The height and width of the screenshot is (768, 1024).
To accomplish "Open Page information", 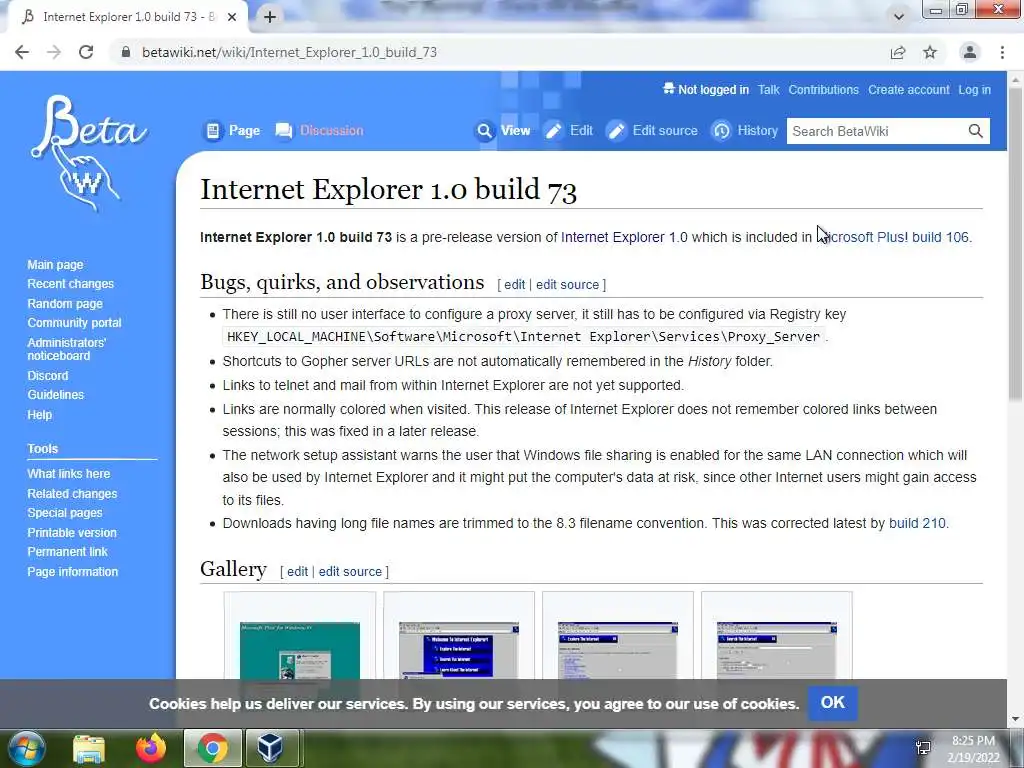I will (x=72, y=571).
